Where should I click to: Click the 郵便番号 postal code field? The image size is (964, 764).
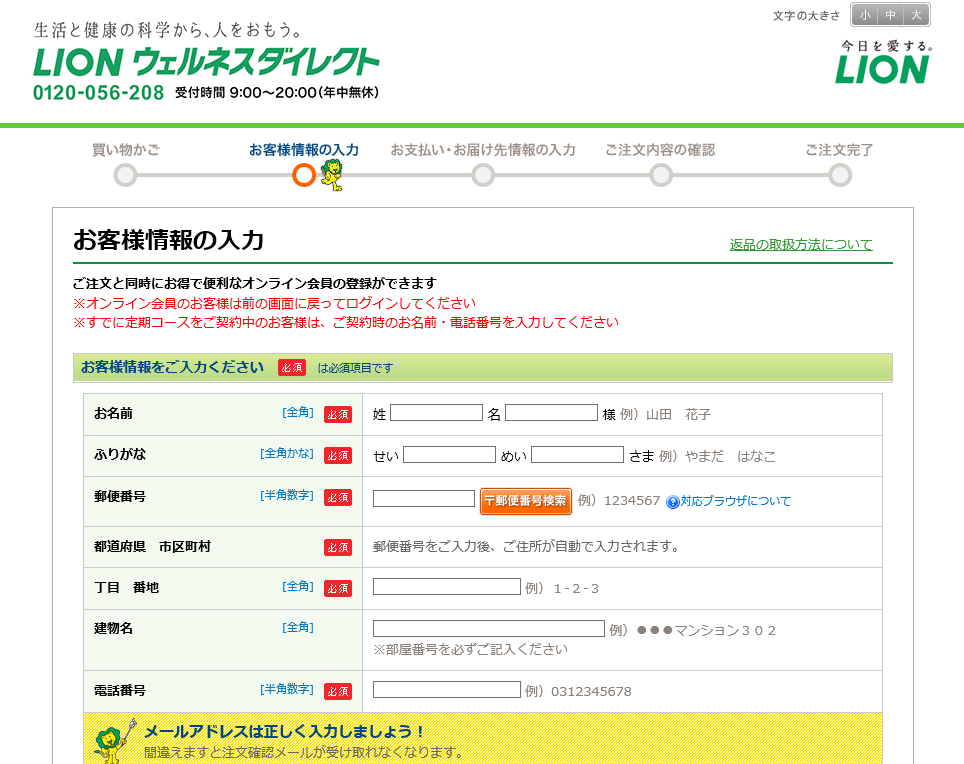(x=424, y=498)
